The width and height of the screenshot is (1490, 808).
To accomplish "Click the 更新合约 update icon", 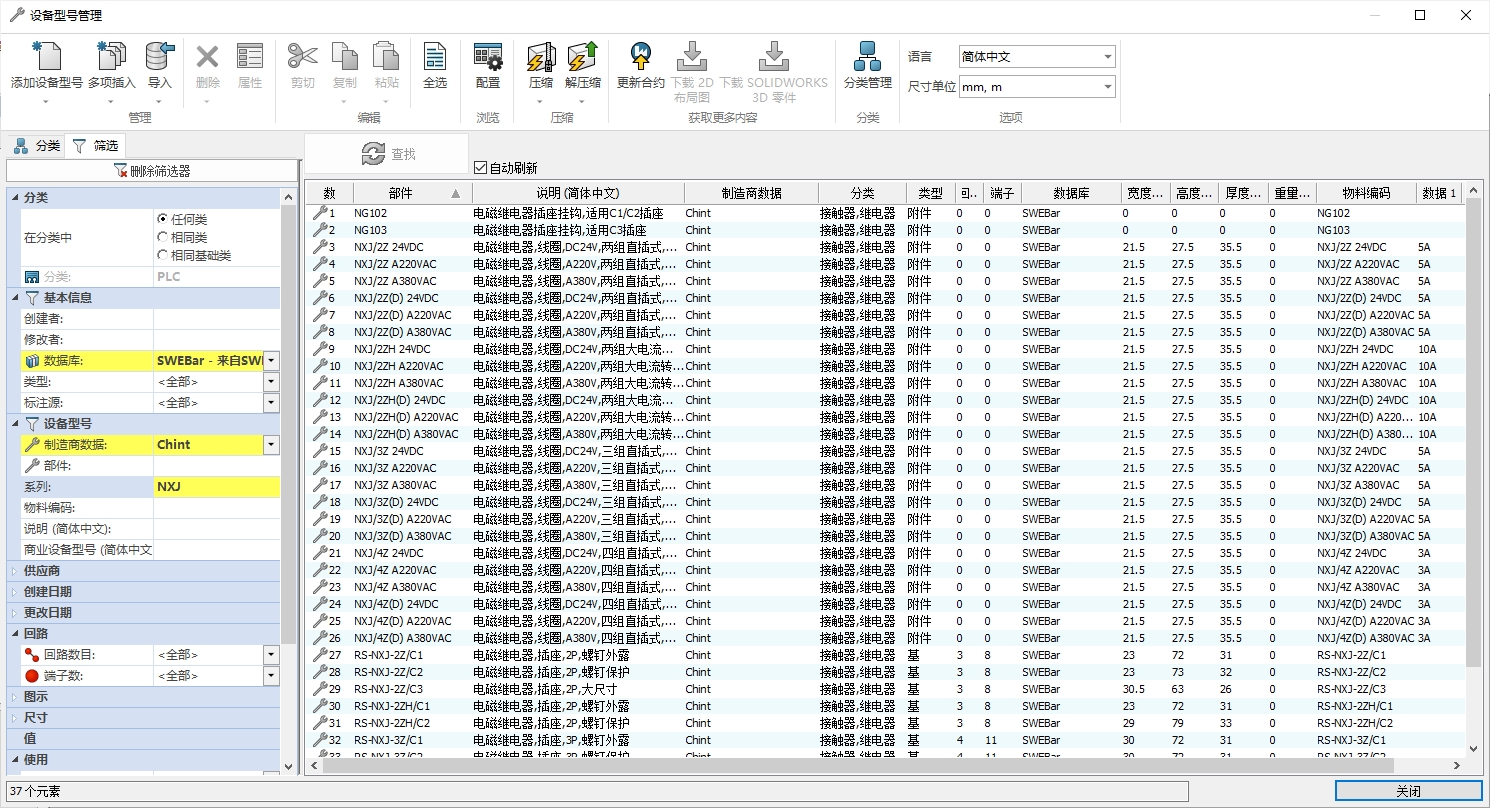I will (640, 57).
